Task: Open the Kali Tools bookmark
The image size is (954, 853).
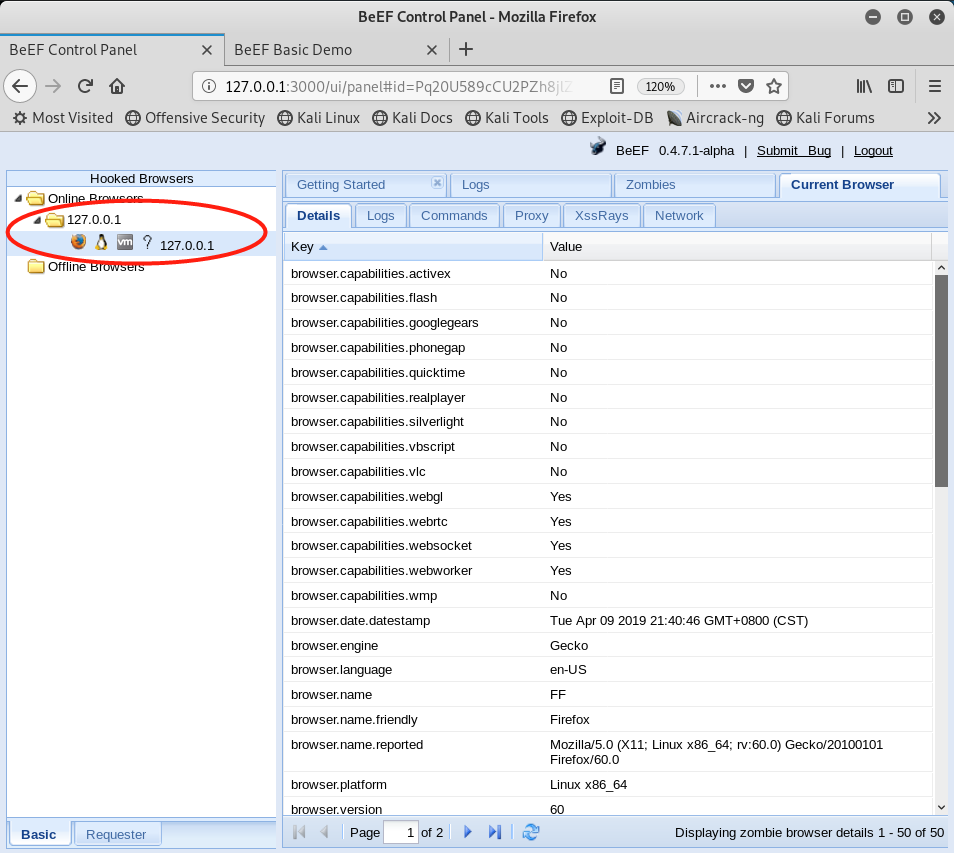Action: (x=507, y=118)
